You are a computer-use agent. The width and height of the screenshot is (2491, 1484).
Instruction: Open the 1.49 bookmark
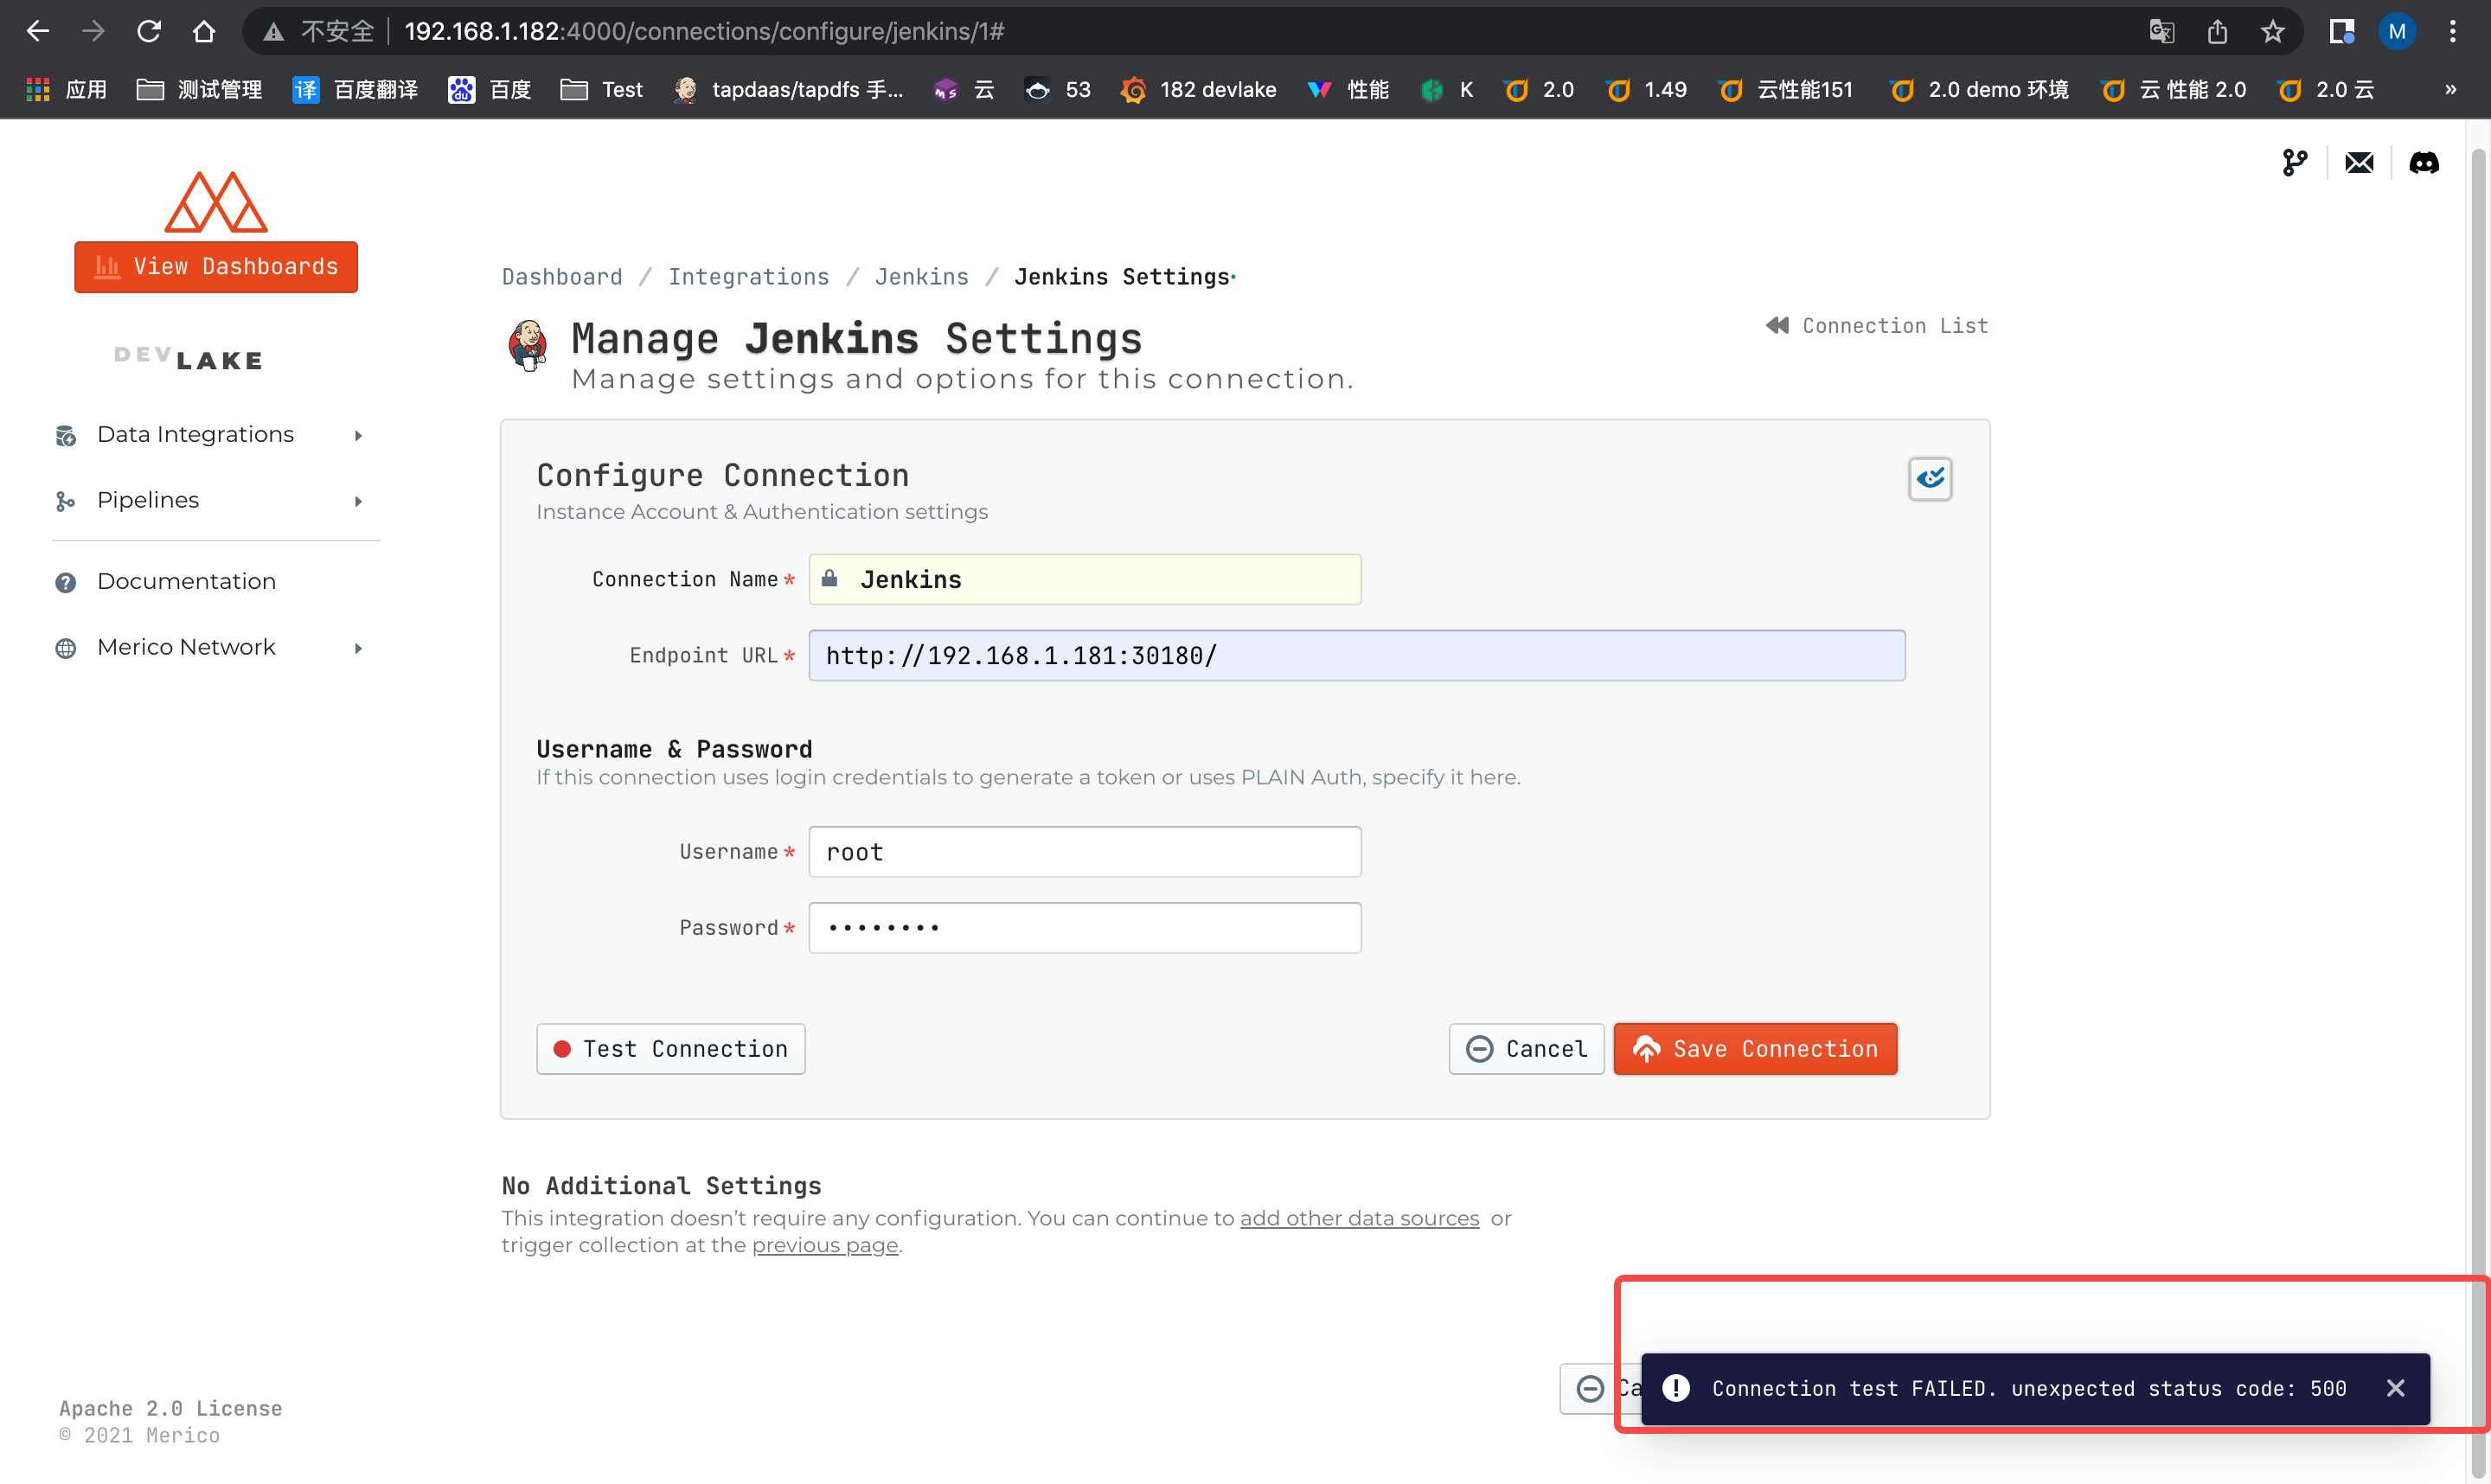(1647, 90)
